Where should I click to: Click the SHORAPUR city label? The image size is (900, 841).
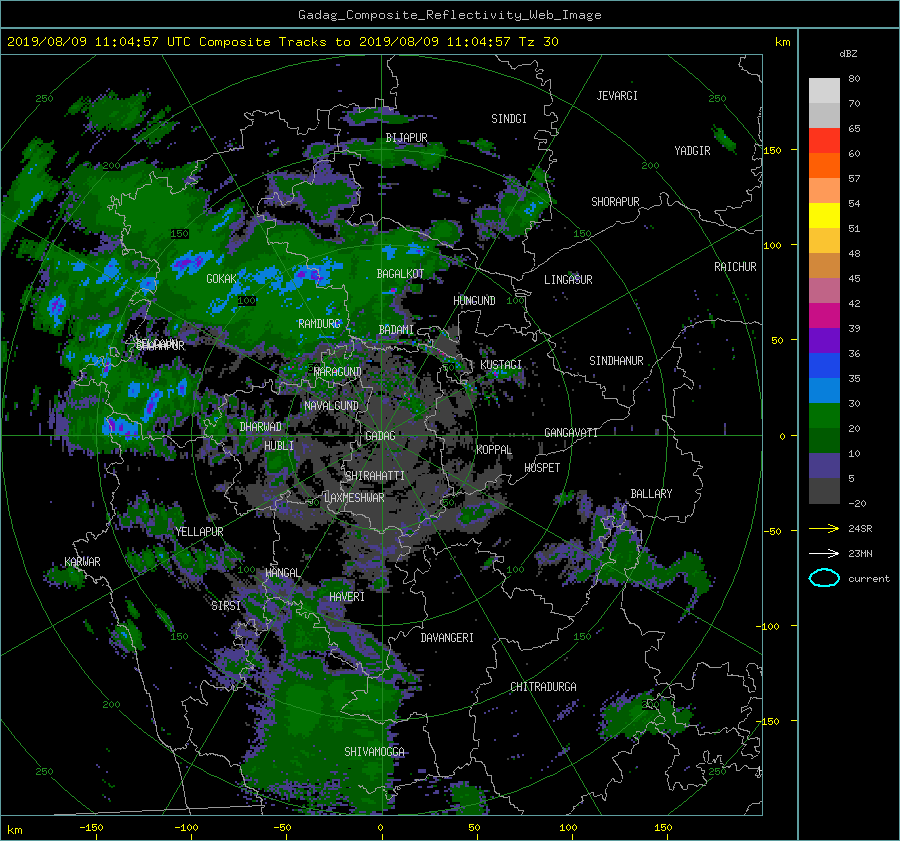(x=615, y=202)
